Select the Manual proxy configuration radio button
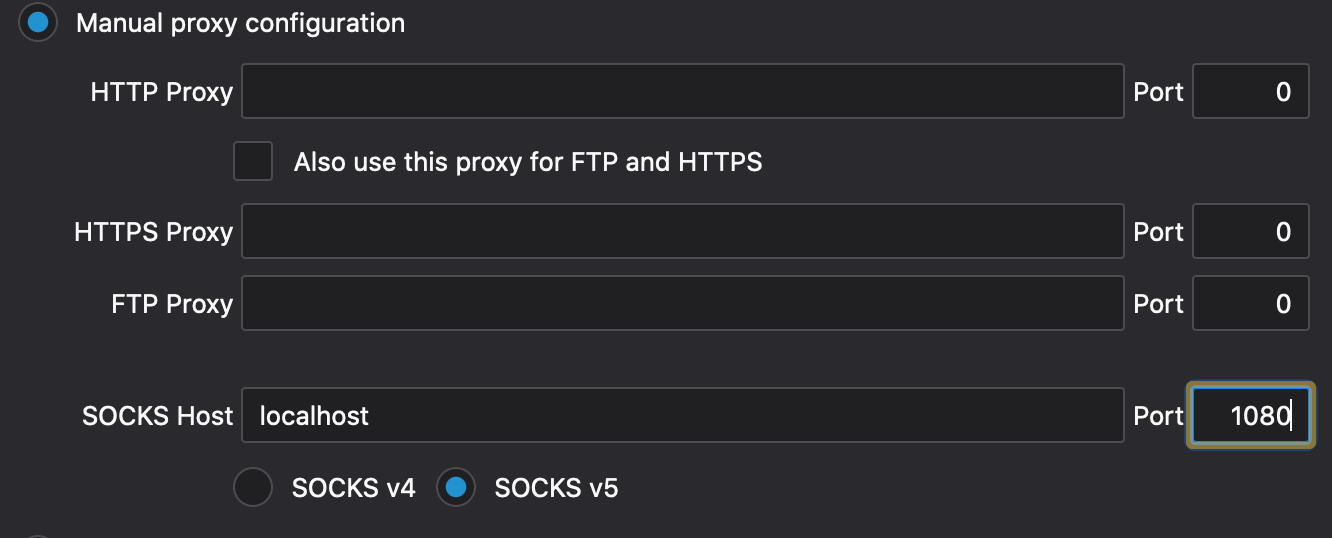 click(38, 23)
